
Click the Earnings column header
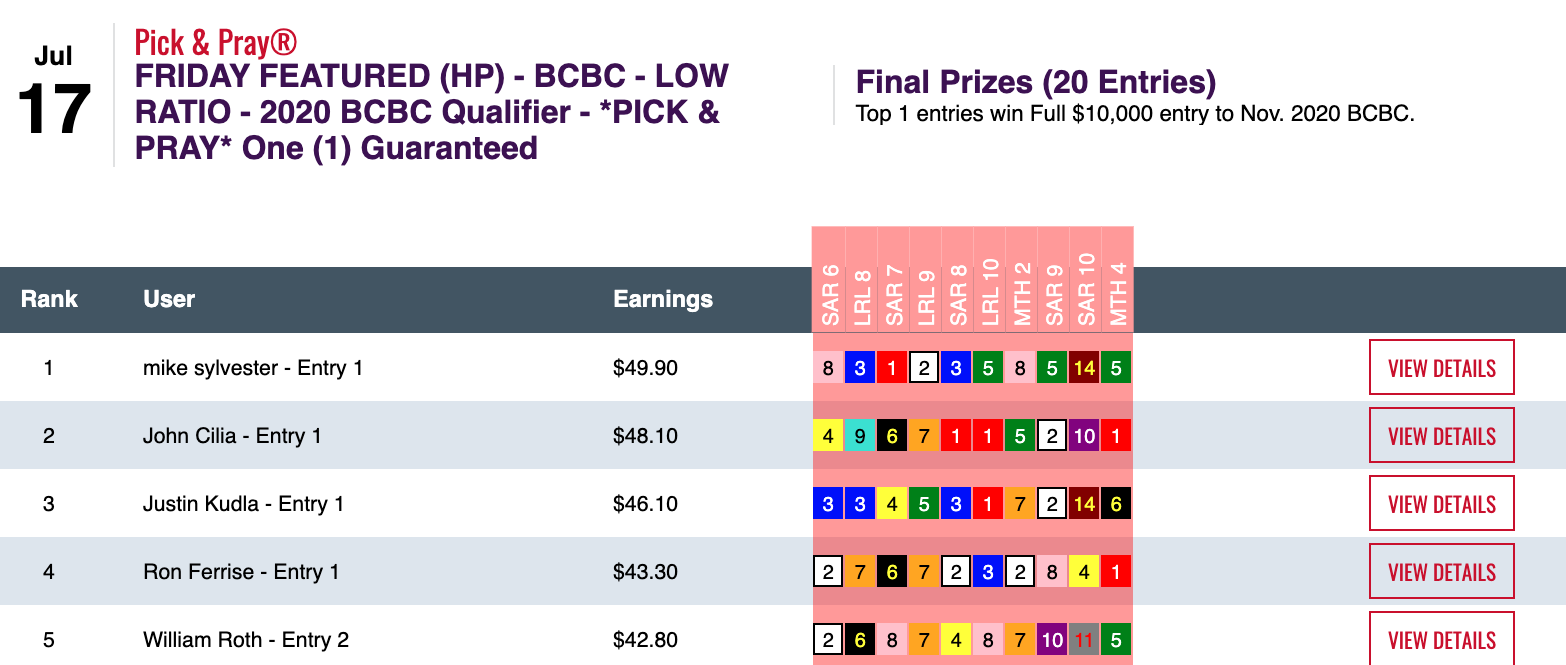click(663, 299)
